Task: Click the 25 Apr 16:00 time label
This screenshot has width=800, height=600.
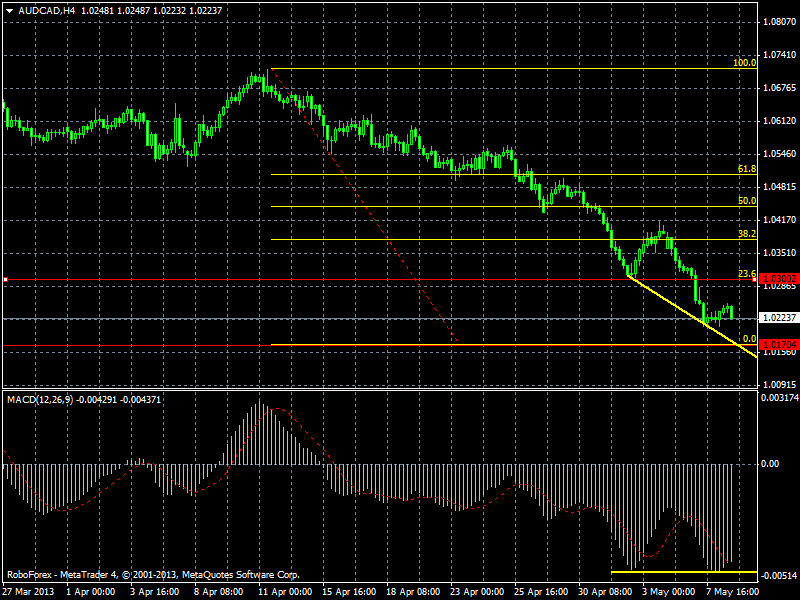Action: point(541,592)
